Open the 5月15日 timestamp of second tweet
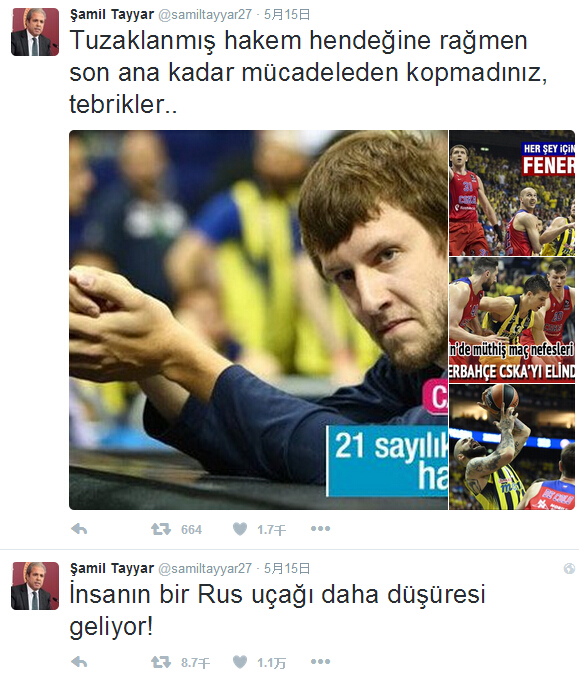Image resolution: width=579 pixels, height=677 pixels. point(287,569)
